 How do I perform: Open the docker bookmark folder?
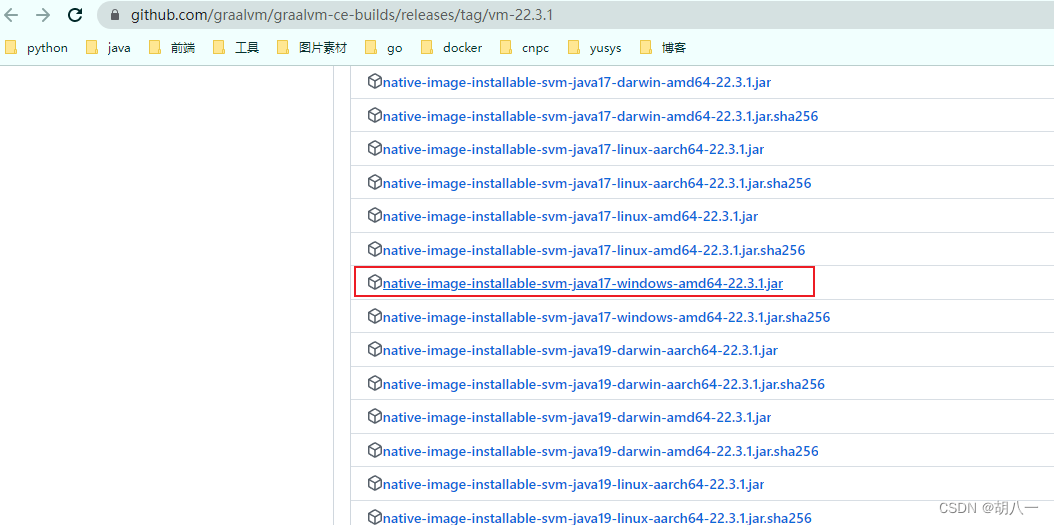[x=452, y=48]
